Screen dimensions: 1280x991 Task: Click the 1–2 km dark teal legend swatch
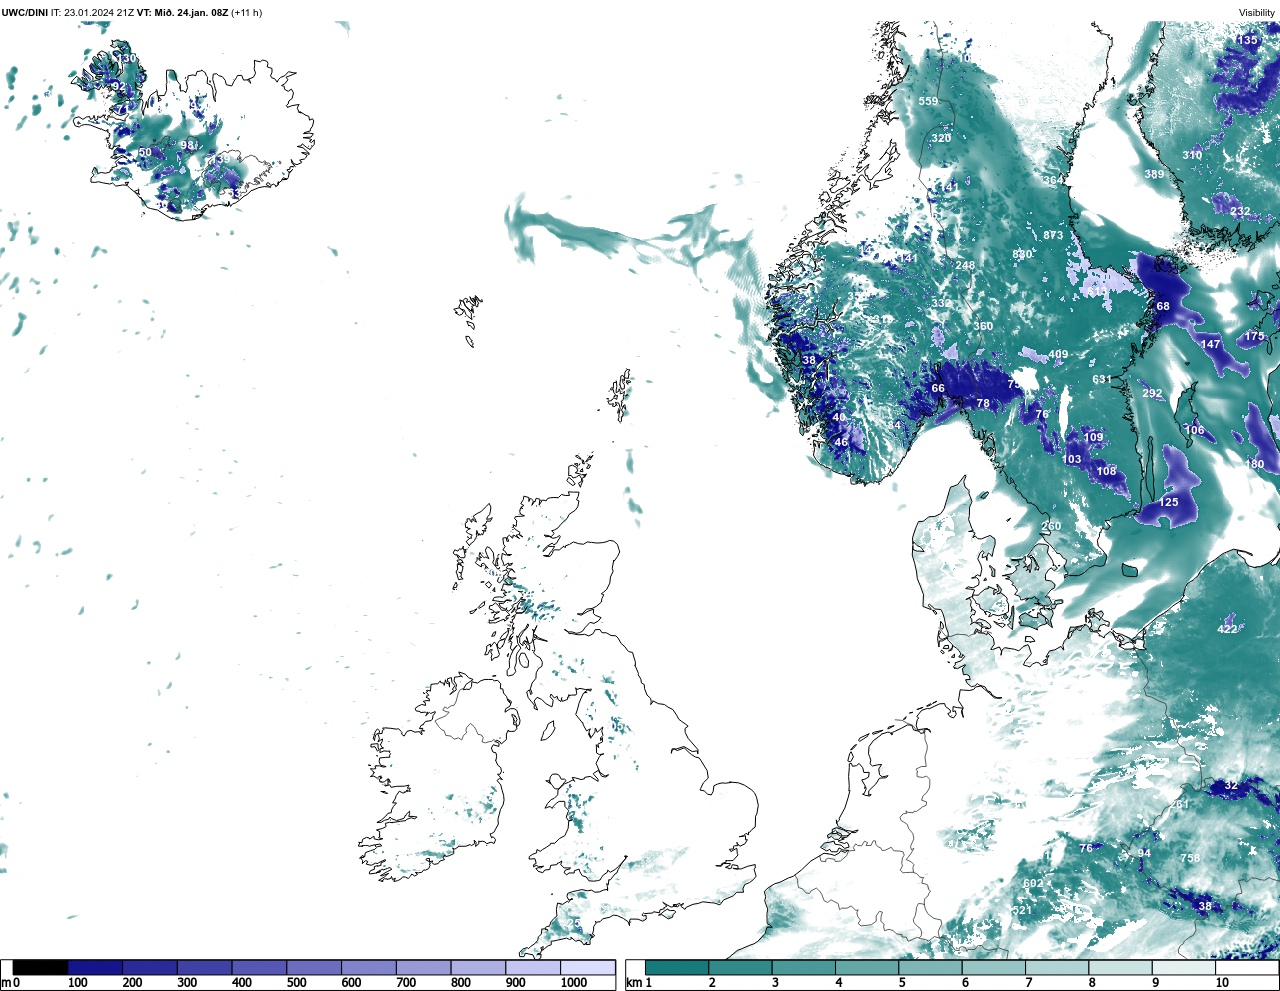(x=677, y=967)
